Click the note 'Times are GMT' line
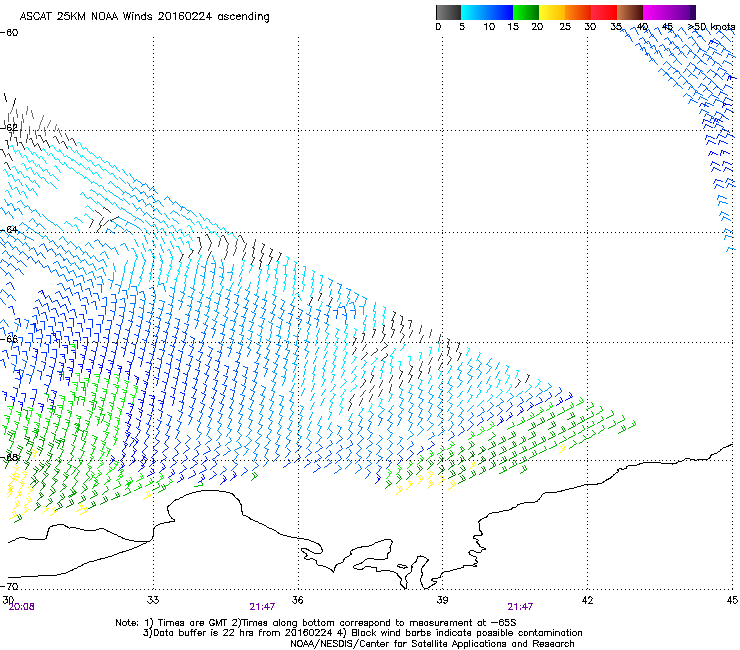This screenshot has height=650, width=740. (x=316, y=623)
